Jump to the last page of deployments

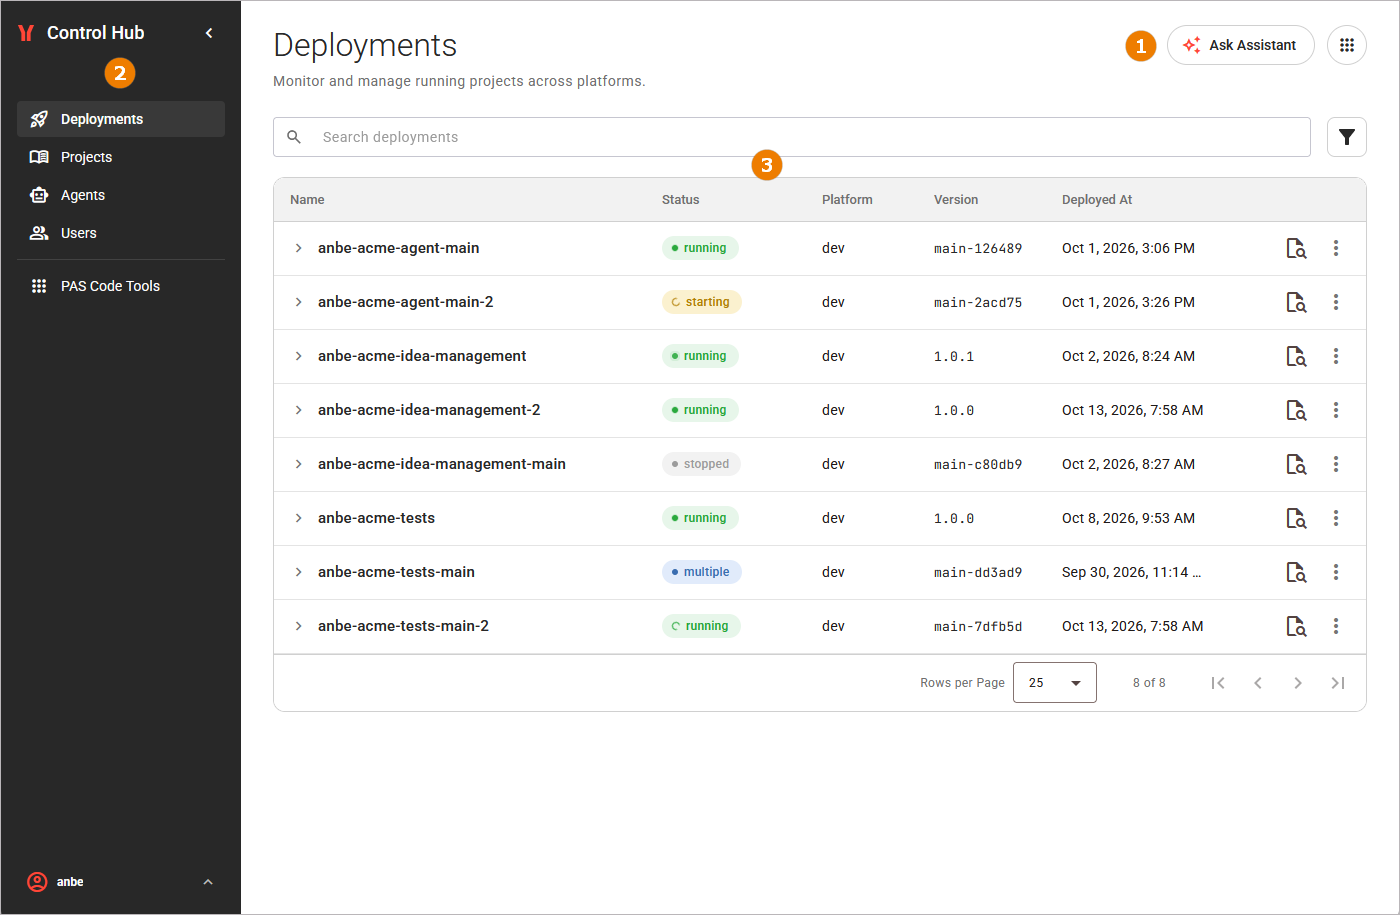tap(1338, 683)
